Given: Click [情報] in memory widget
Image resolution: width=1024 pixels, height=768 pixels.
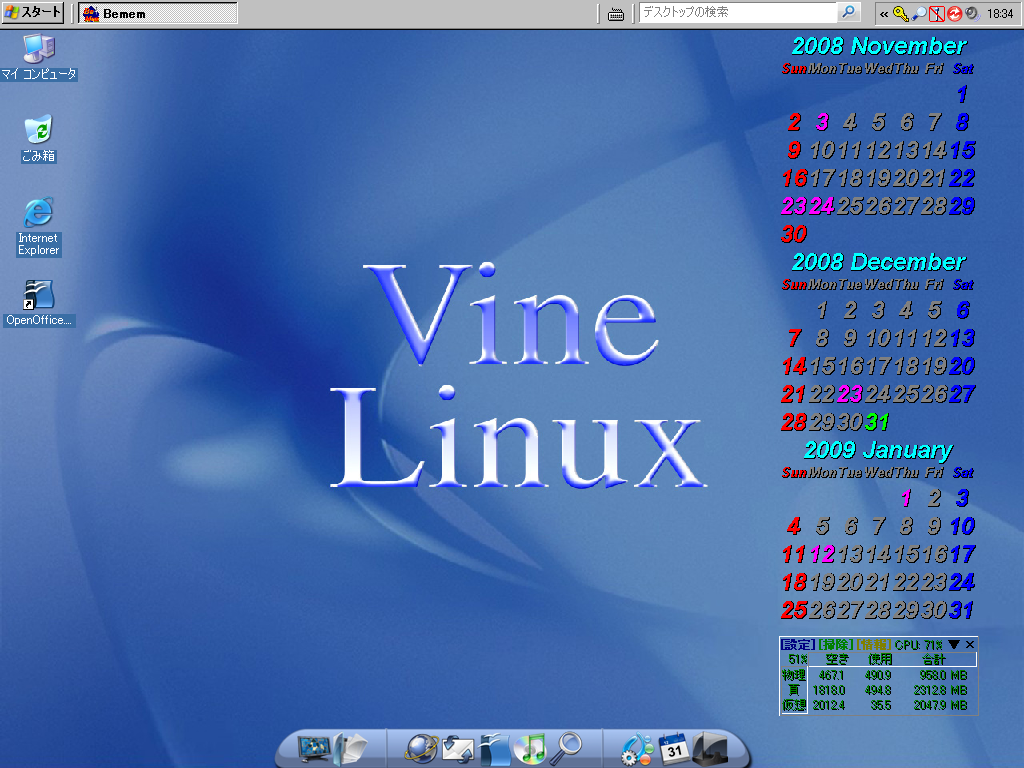Looking at the screenshot, I should pyautogui.click(x=874, y=645).
